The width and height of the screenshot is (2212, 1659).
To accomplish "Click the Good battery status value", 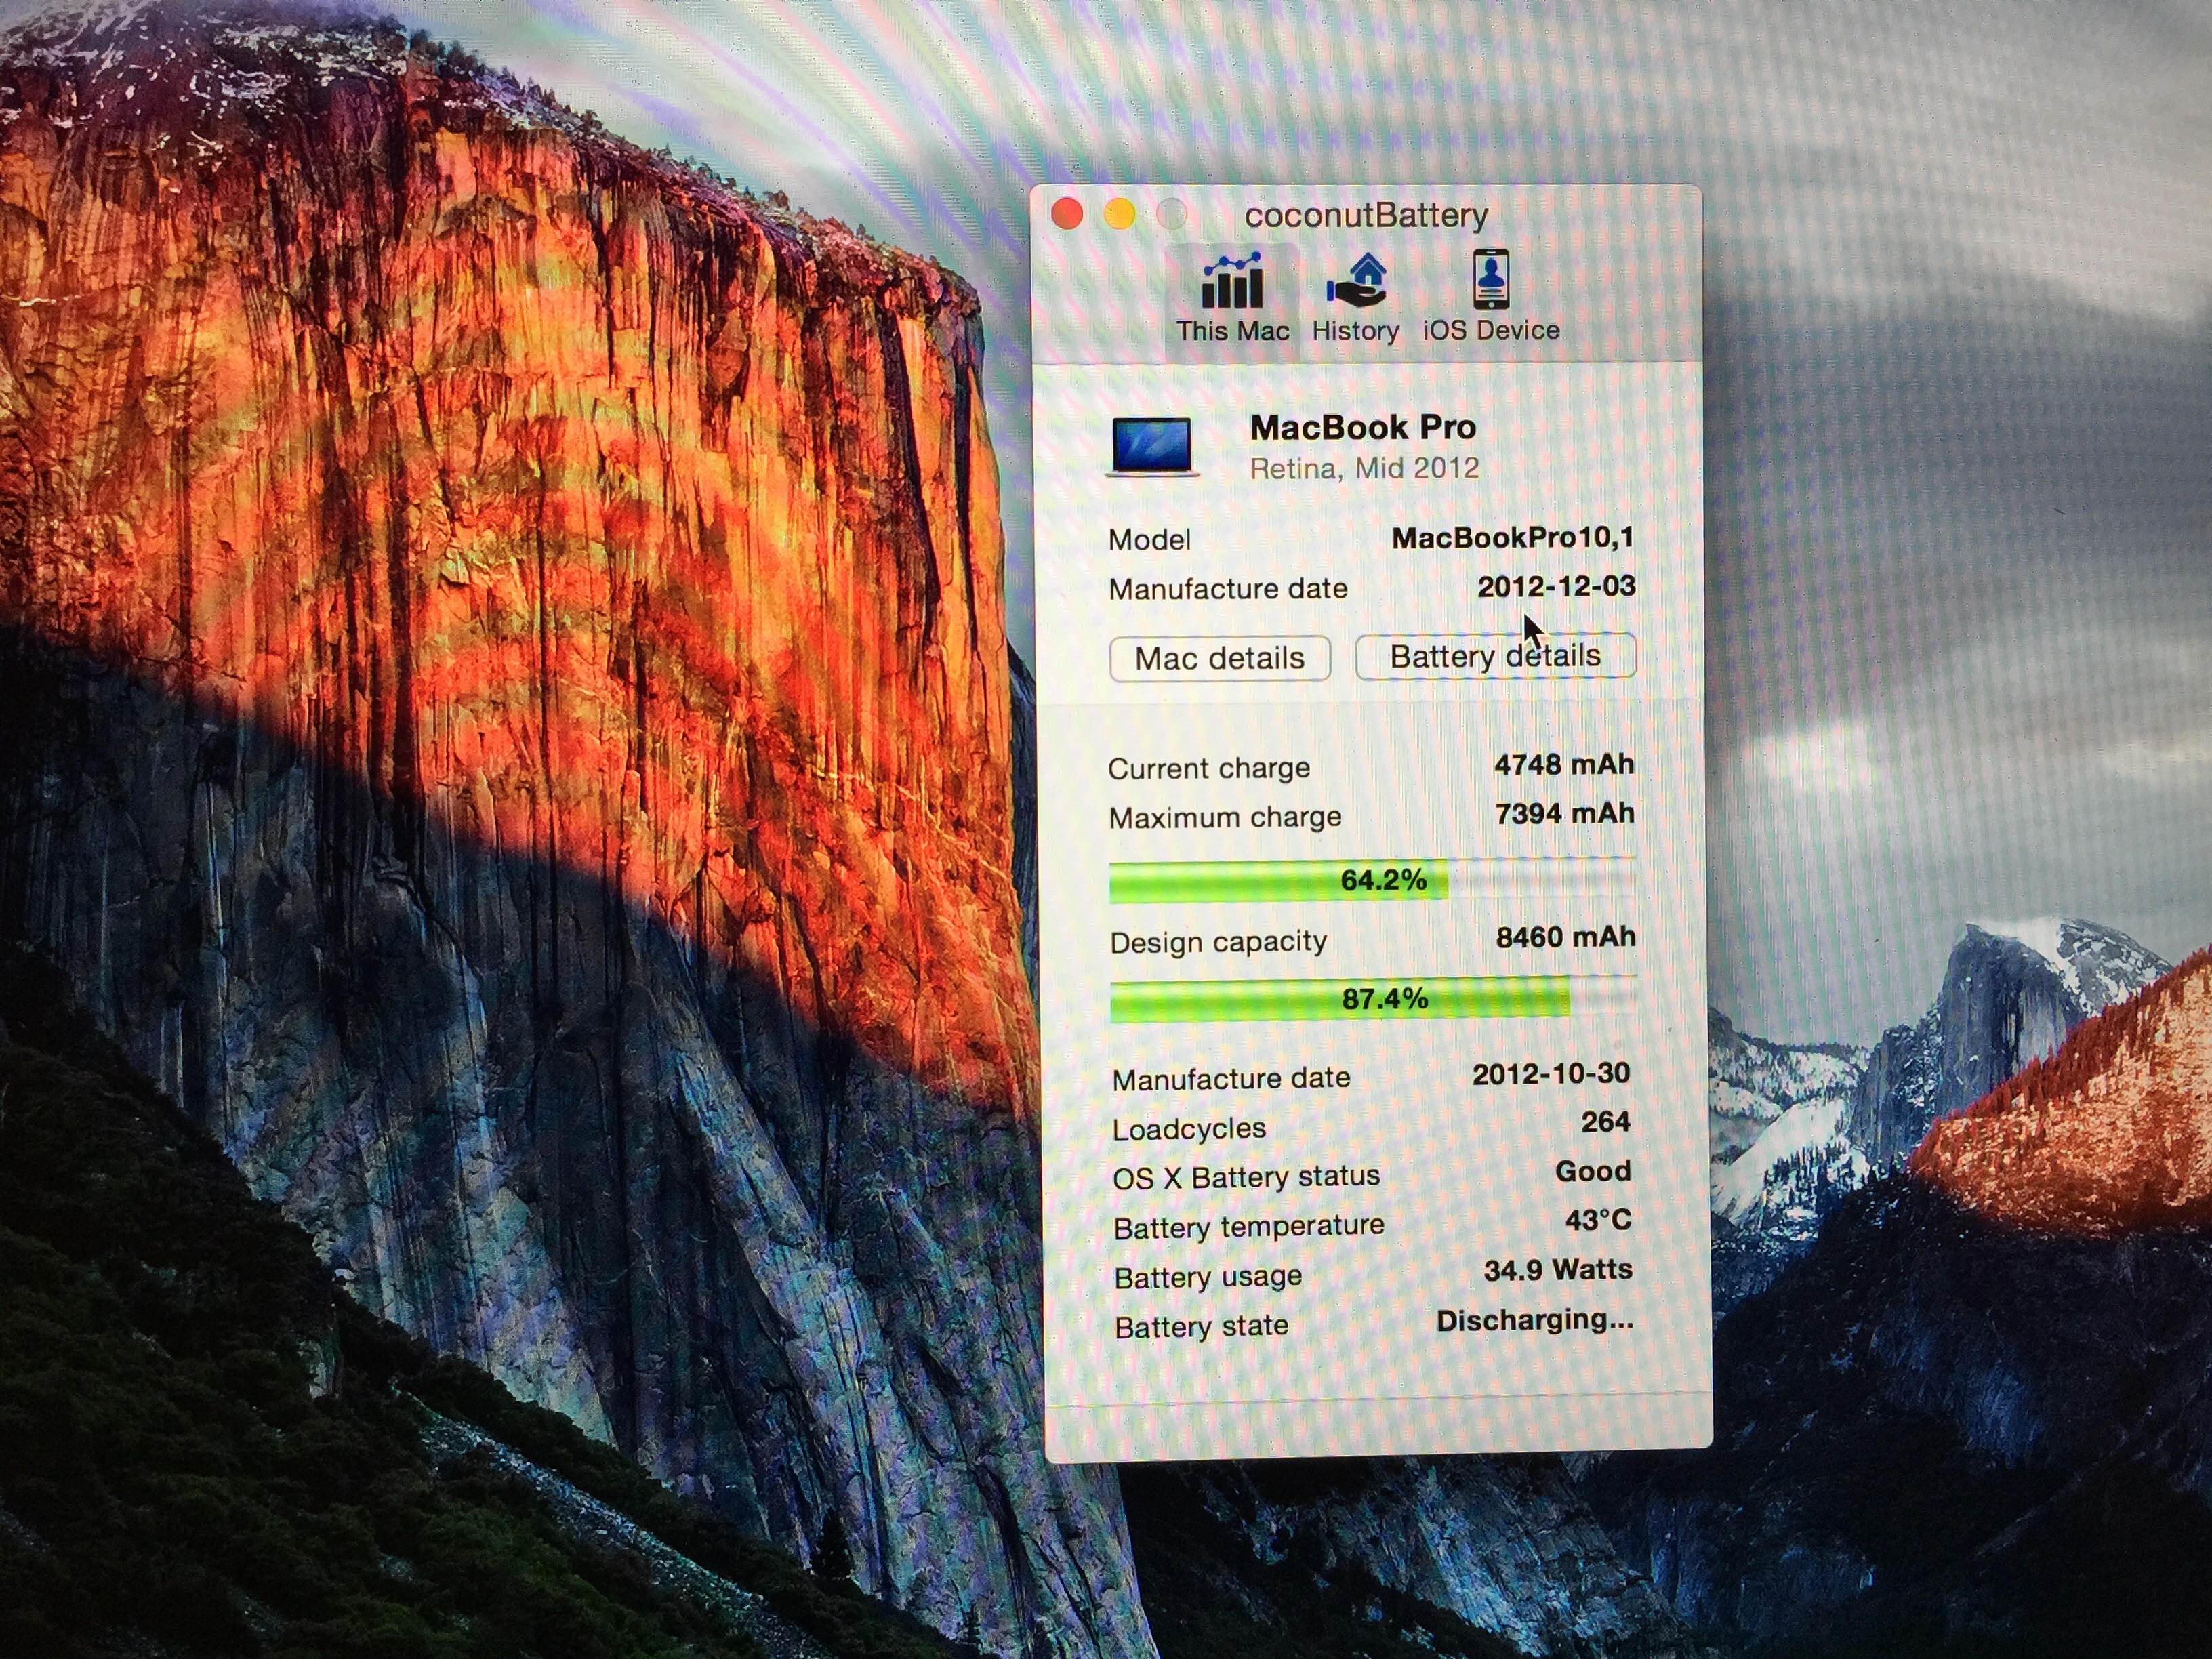I will [x=1593, y=1171].
